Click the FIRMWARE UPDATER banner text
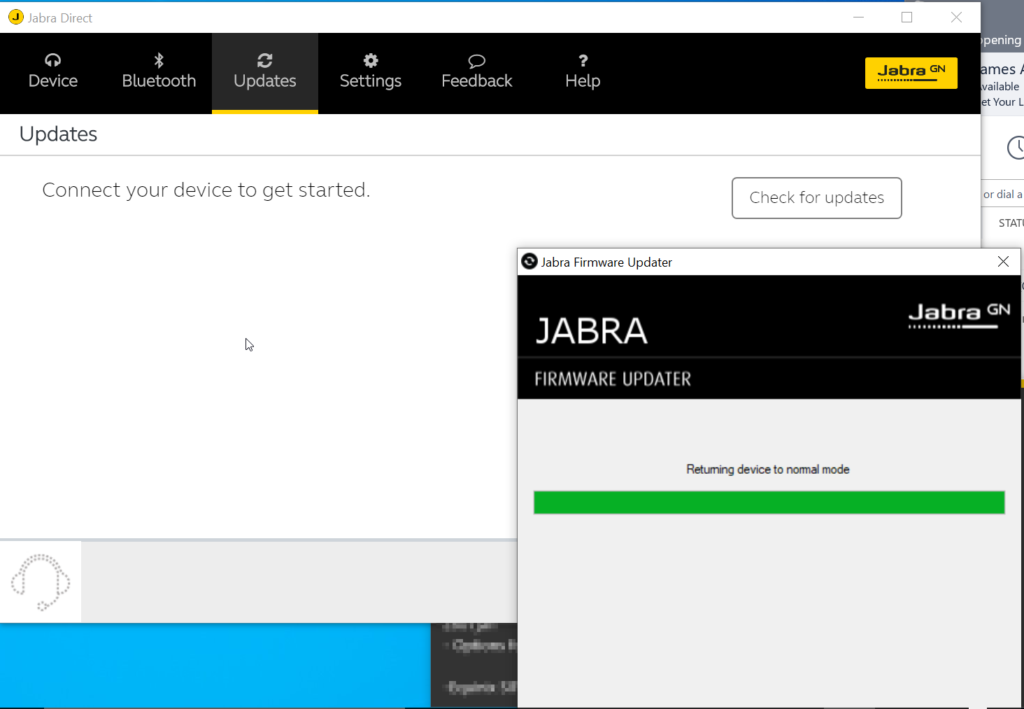Viewport: 1024px width, 709px height. 613,379
